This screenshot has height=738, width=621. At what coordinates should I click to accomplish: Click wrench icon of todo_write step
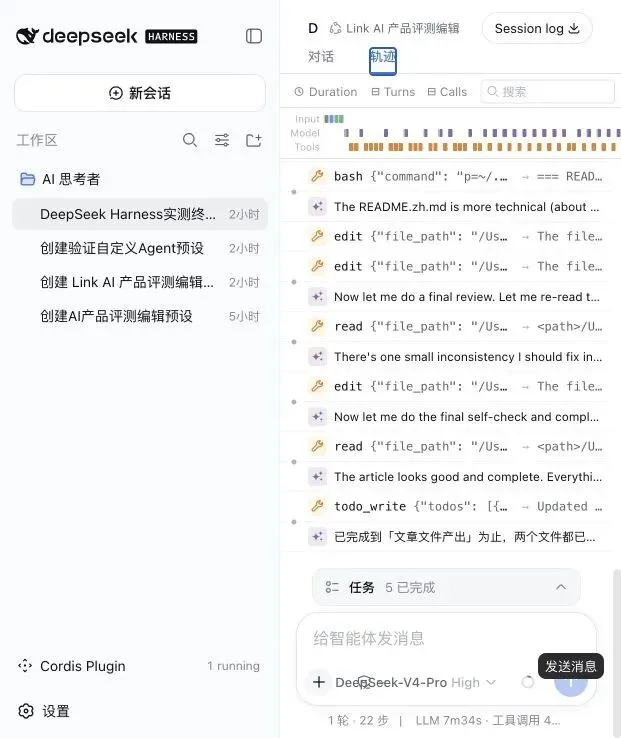pyautogui.click(x=318, y=506)
